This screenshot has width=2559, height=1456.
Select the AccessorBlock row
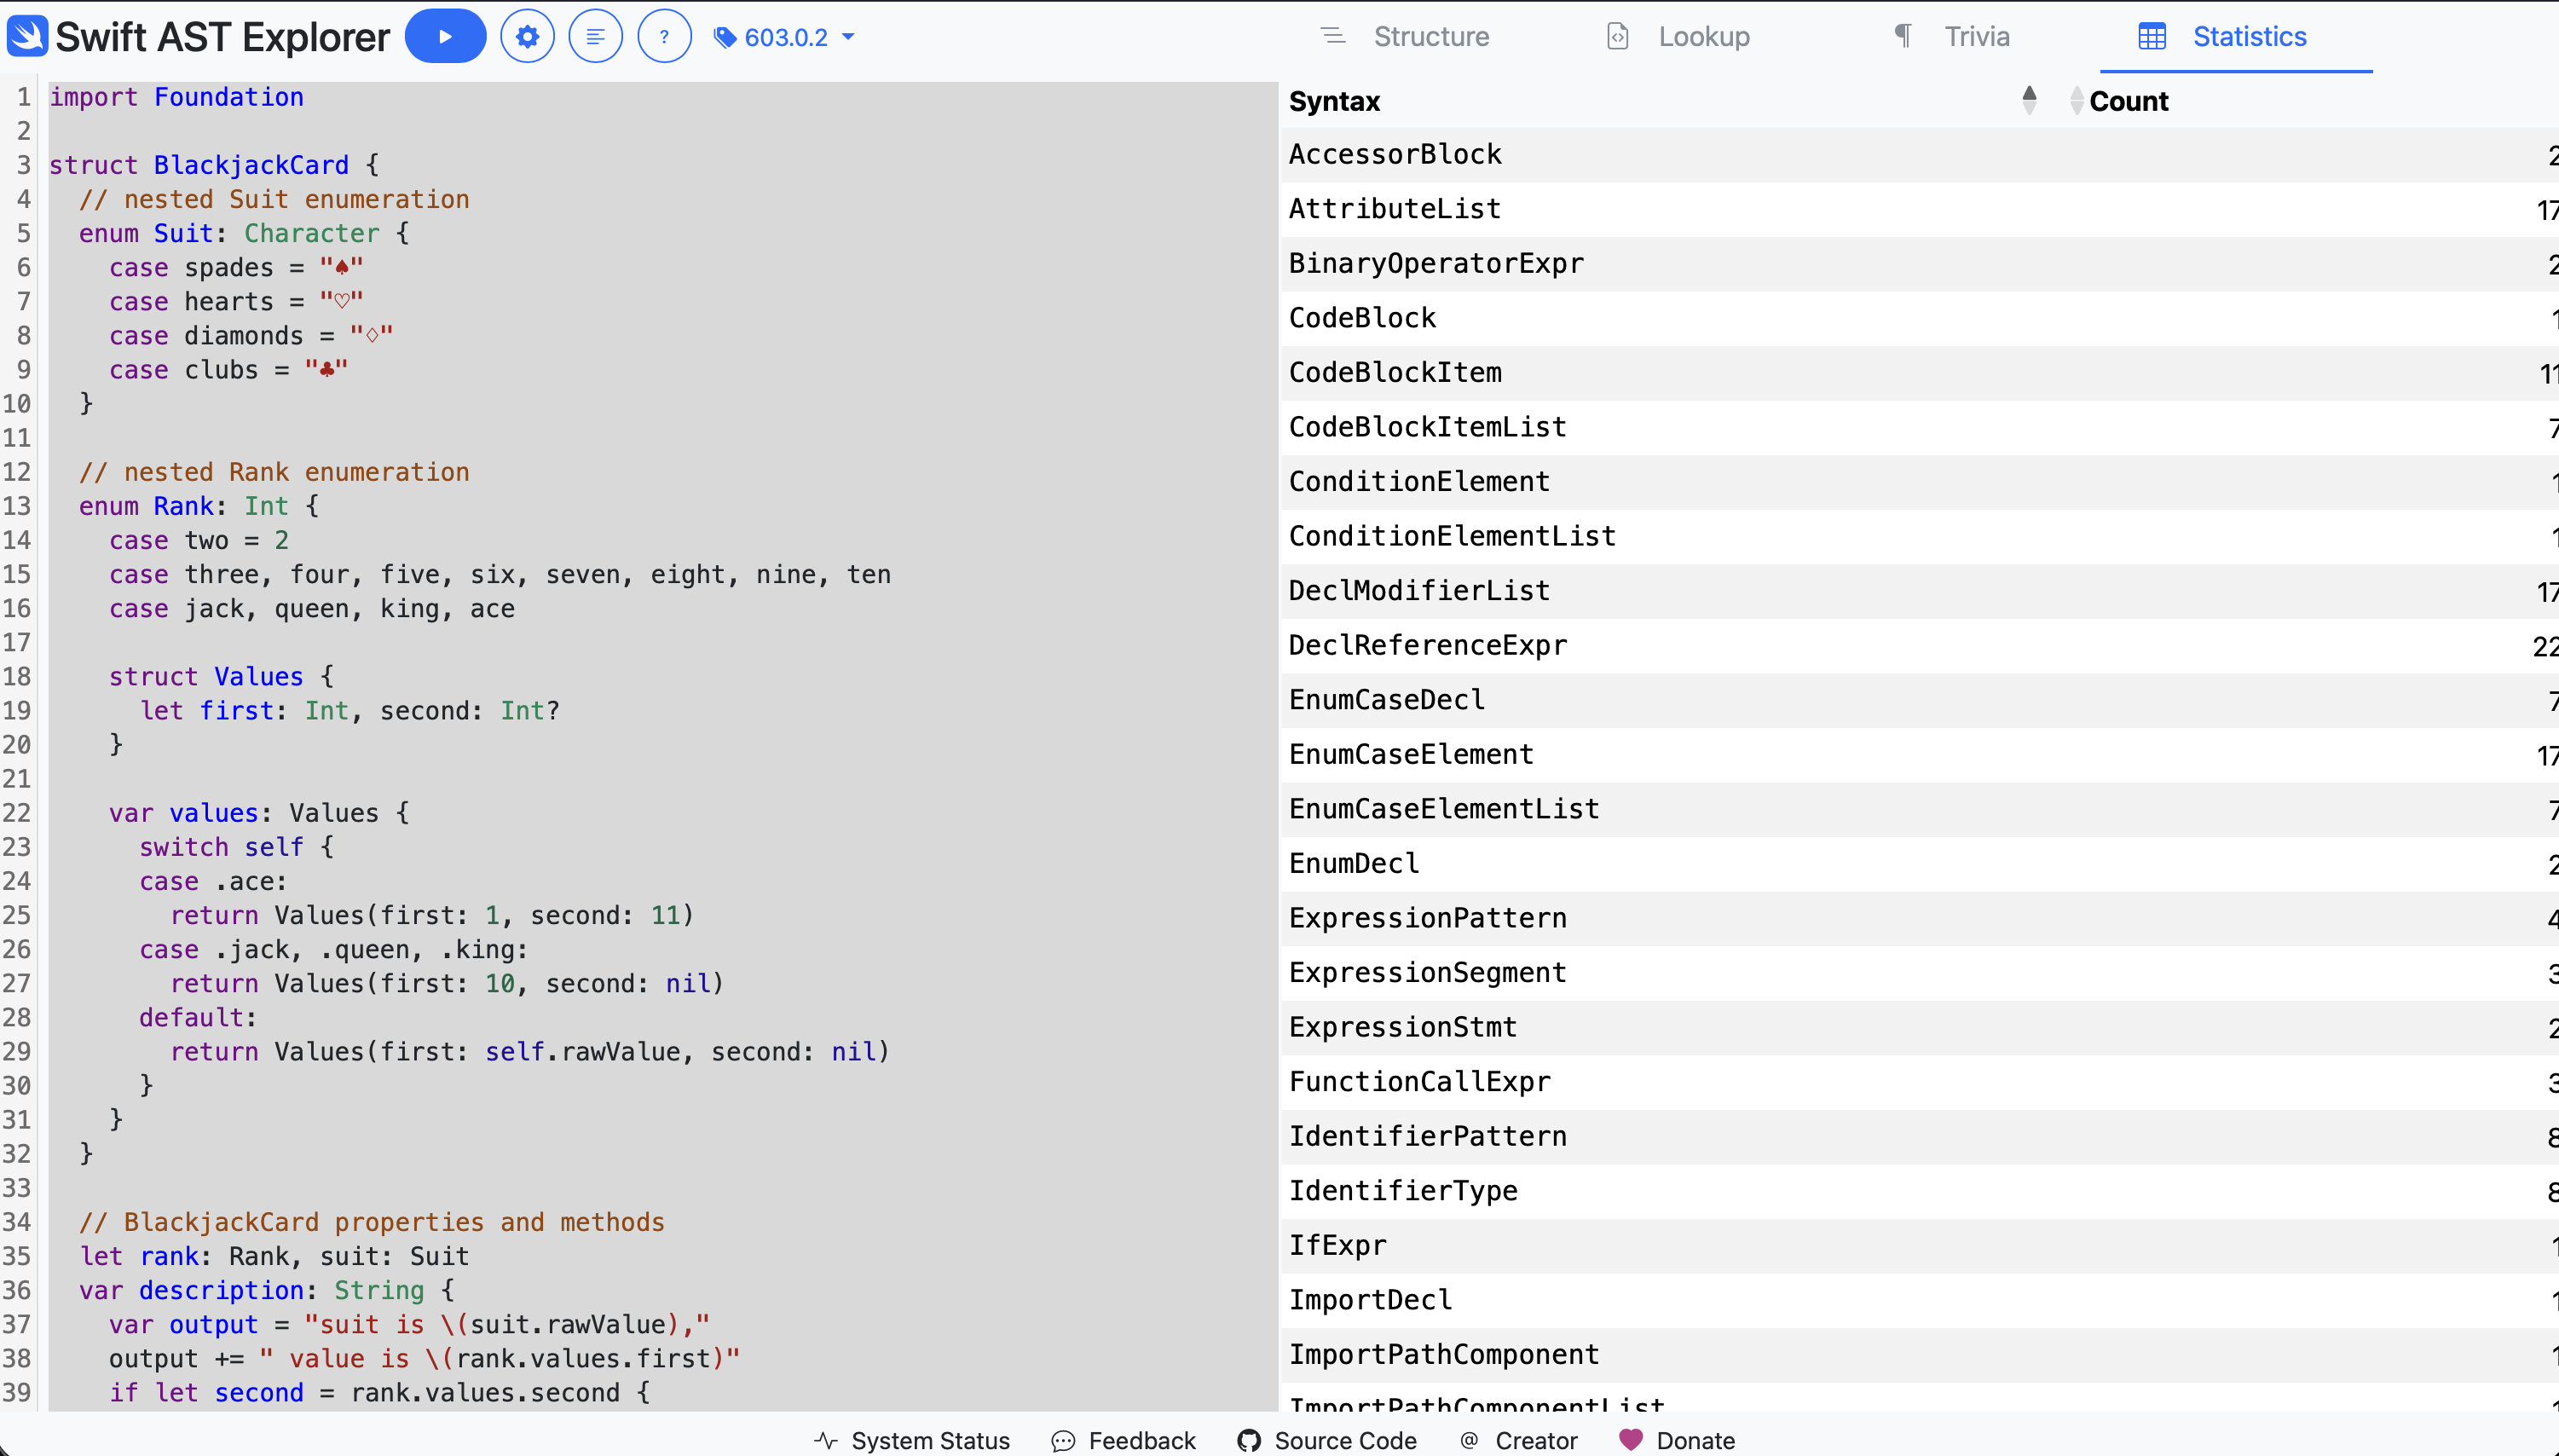coord(1920,155)
